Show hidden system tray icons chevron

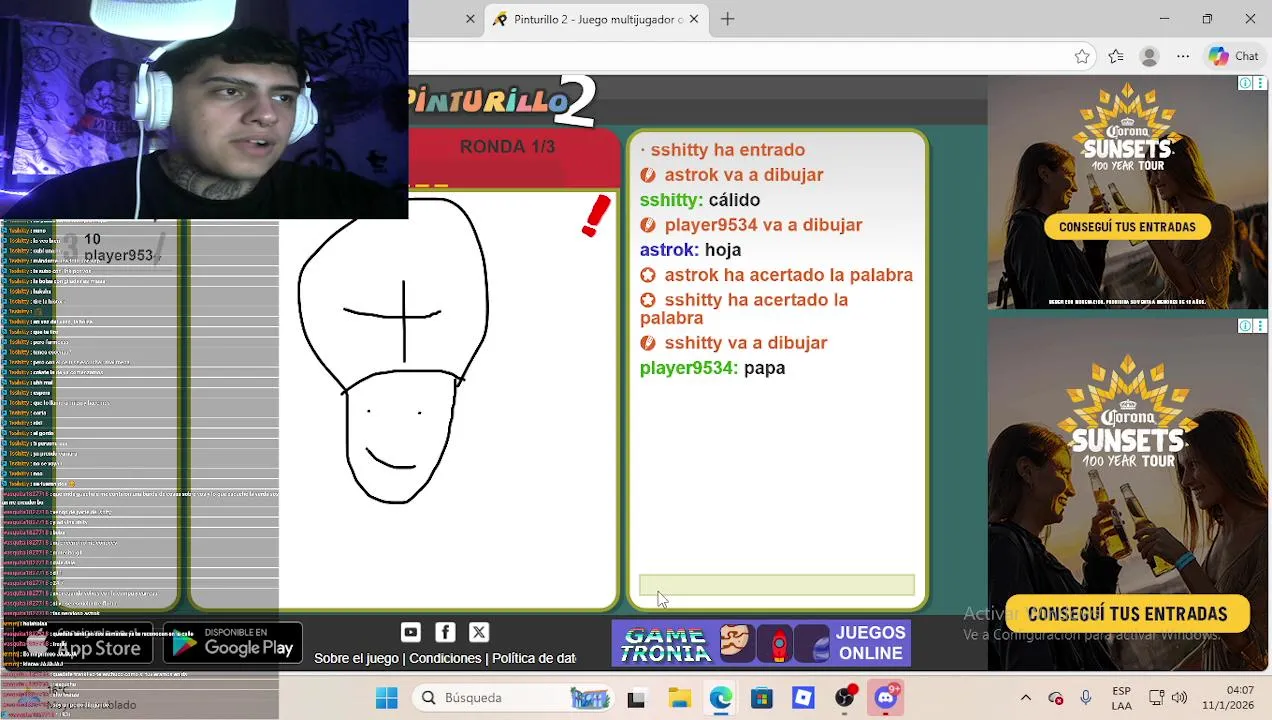point(1025,698)
